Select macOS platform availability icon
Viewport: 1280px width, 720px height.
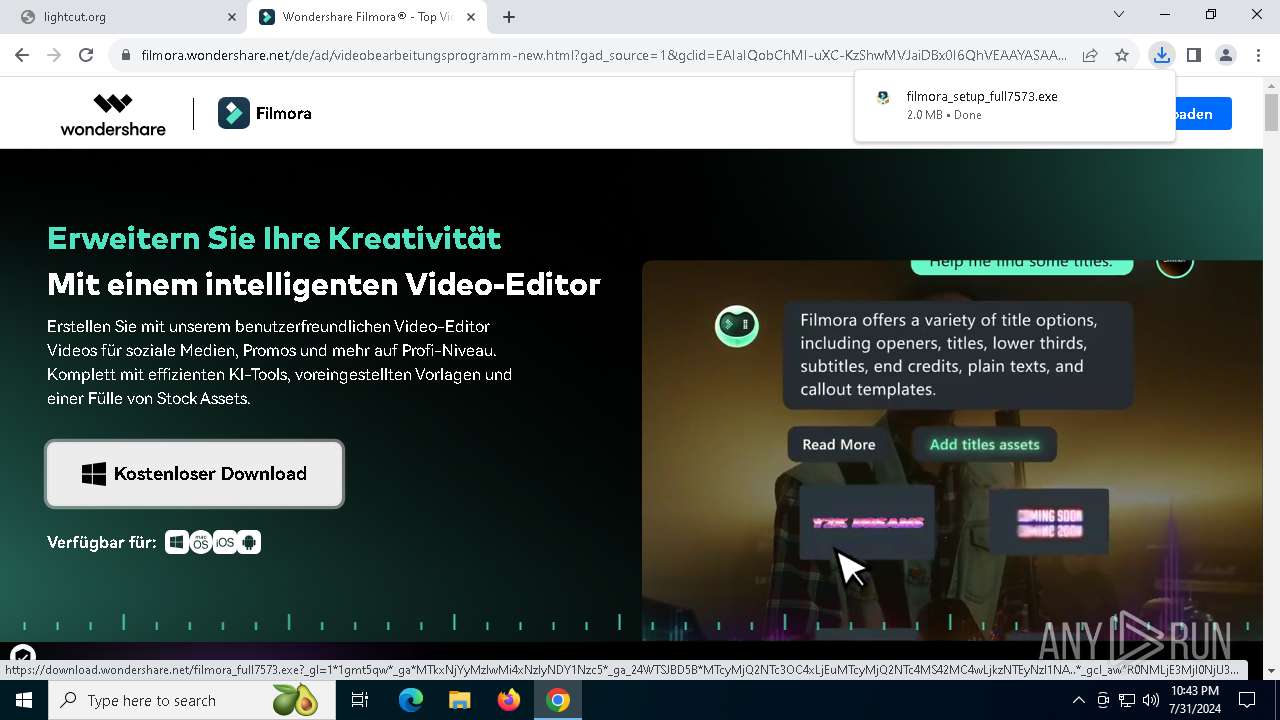coord(201,542)
